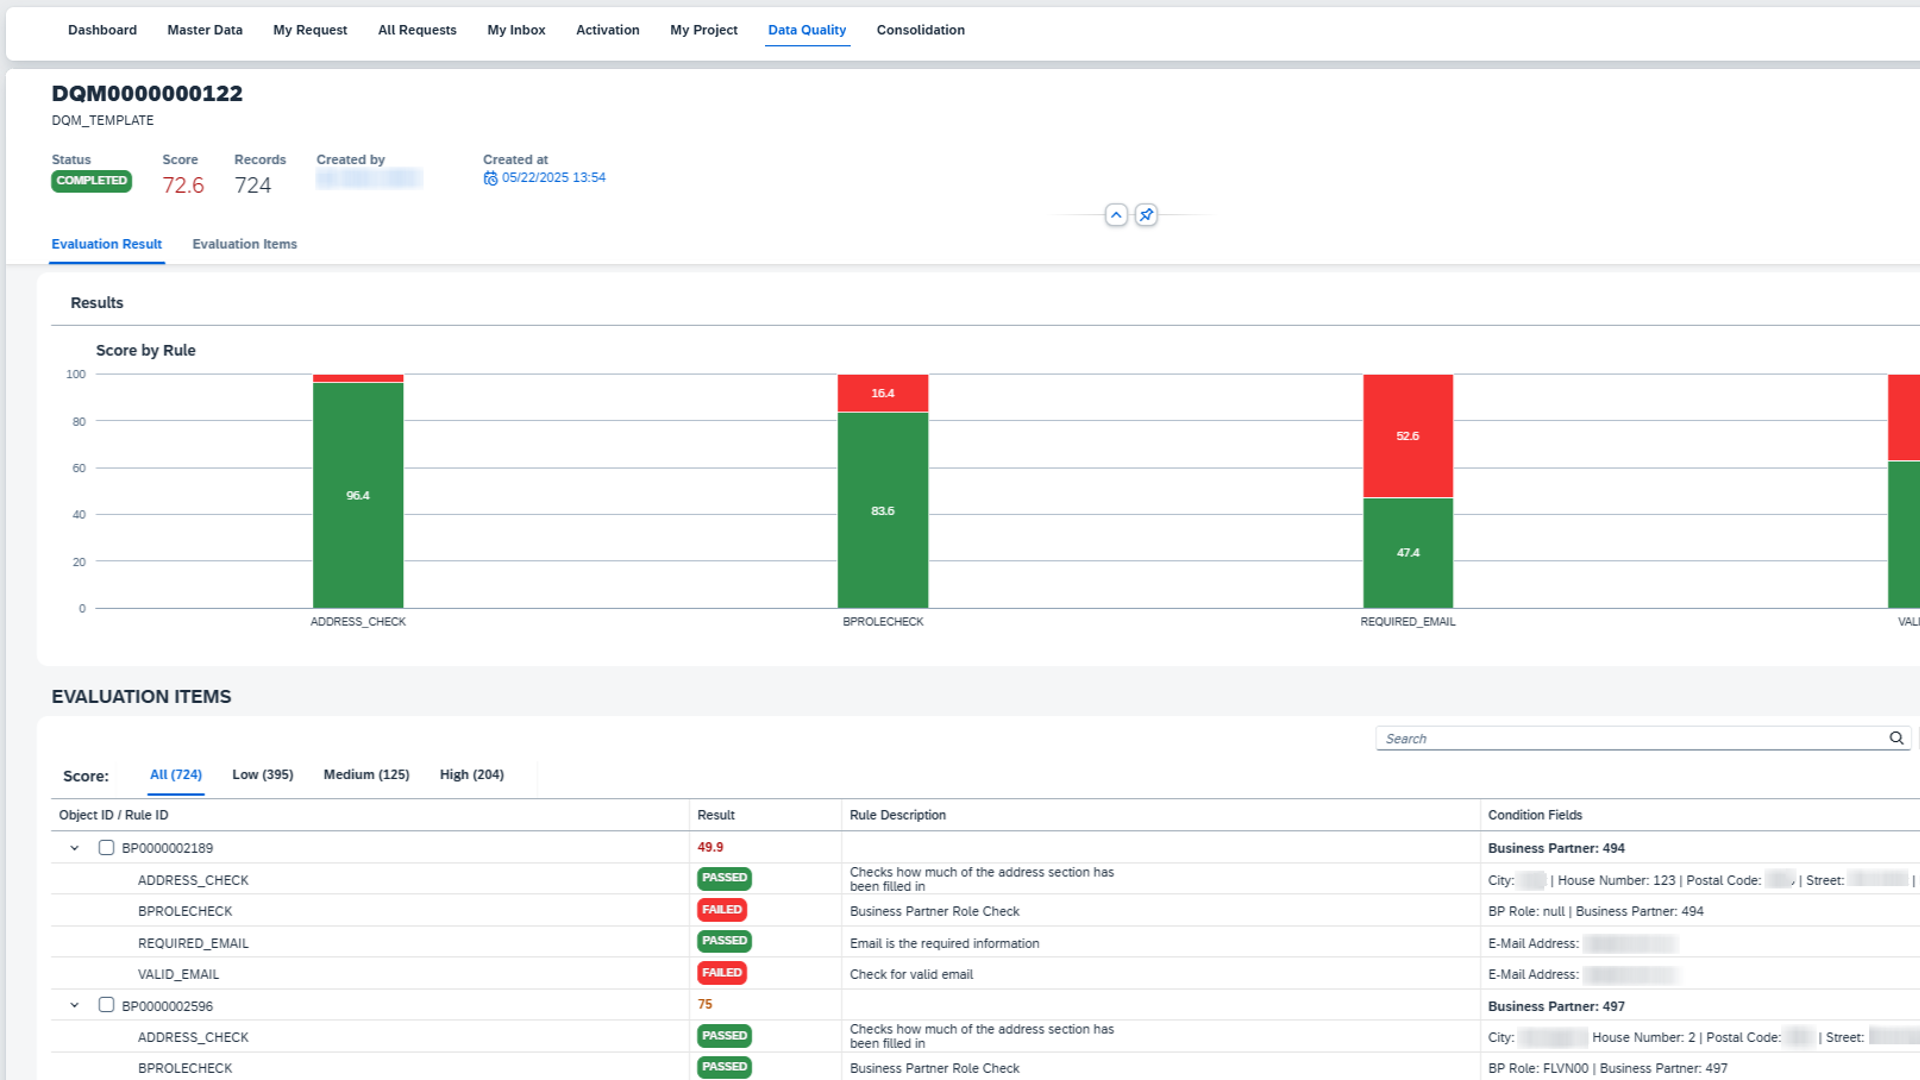The image size is (1920, 1080).
Task: Filter by Low (395) score
Action: [x=262, y=775]
